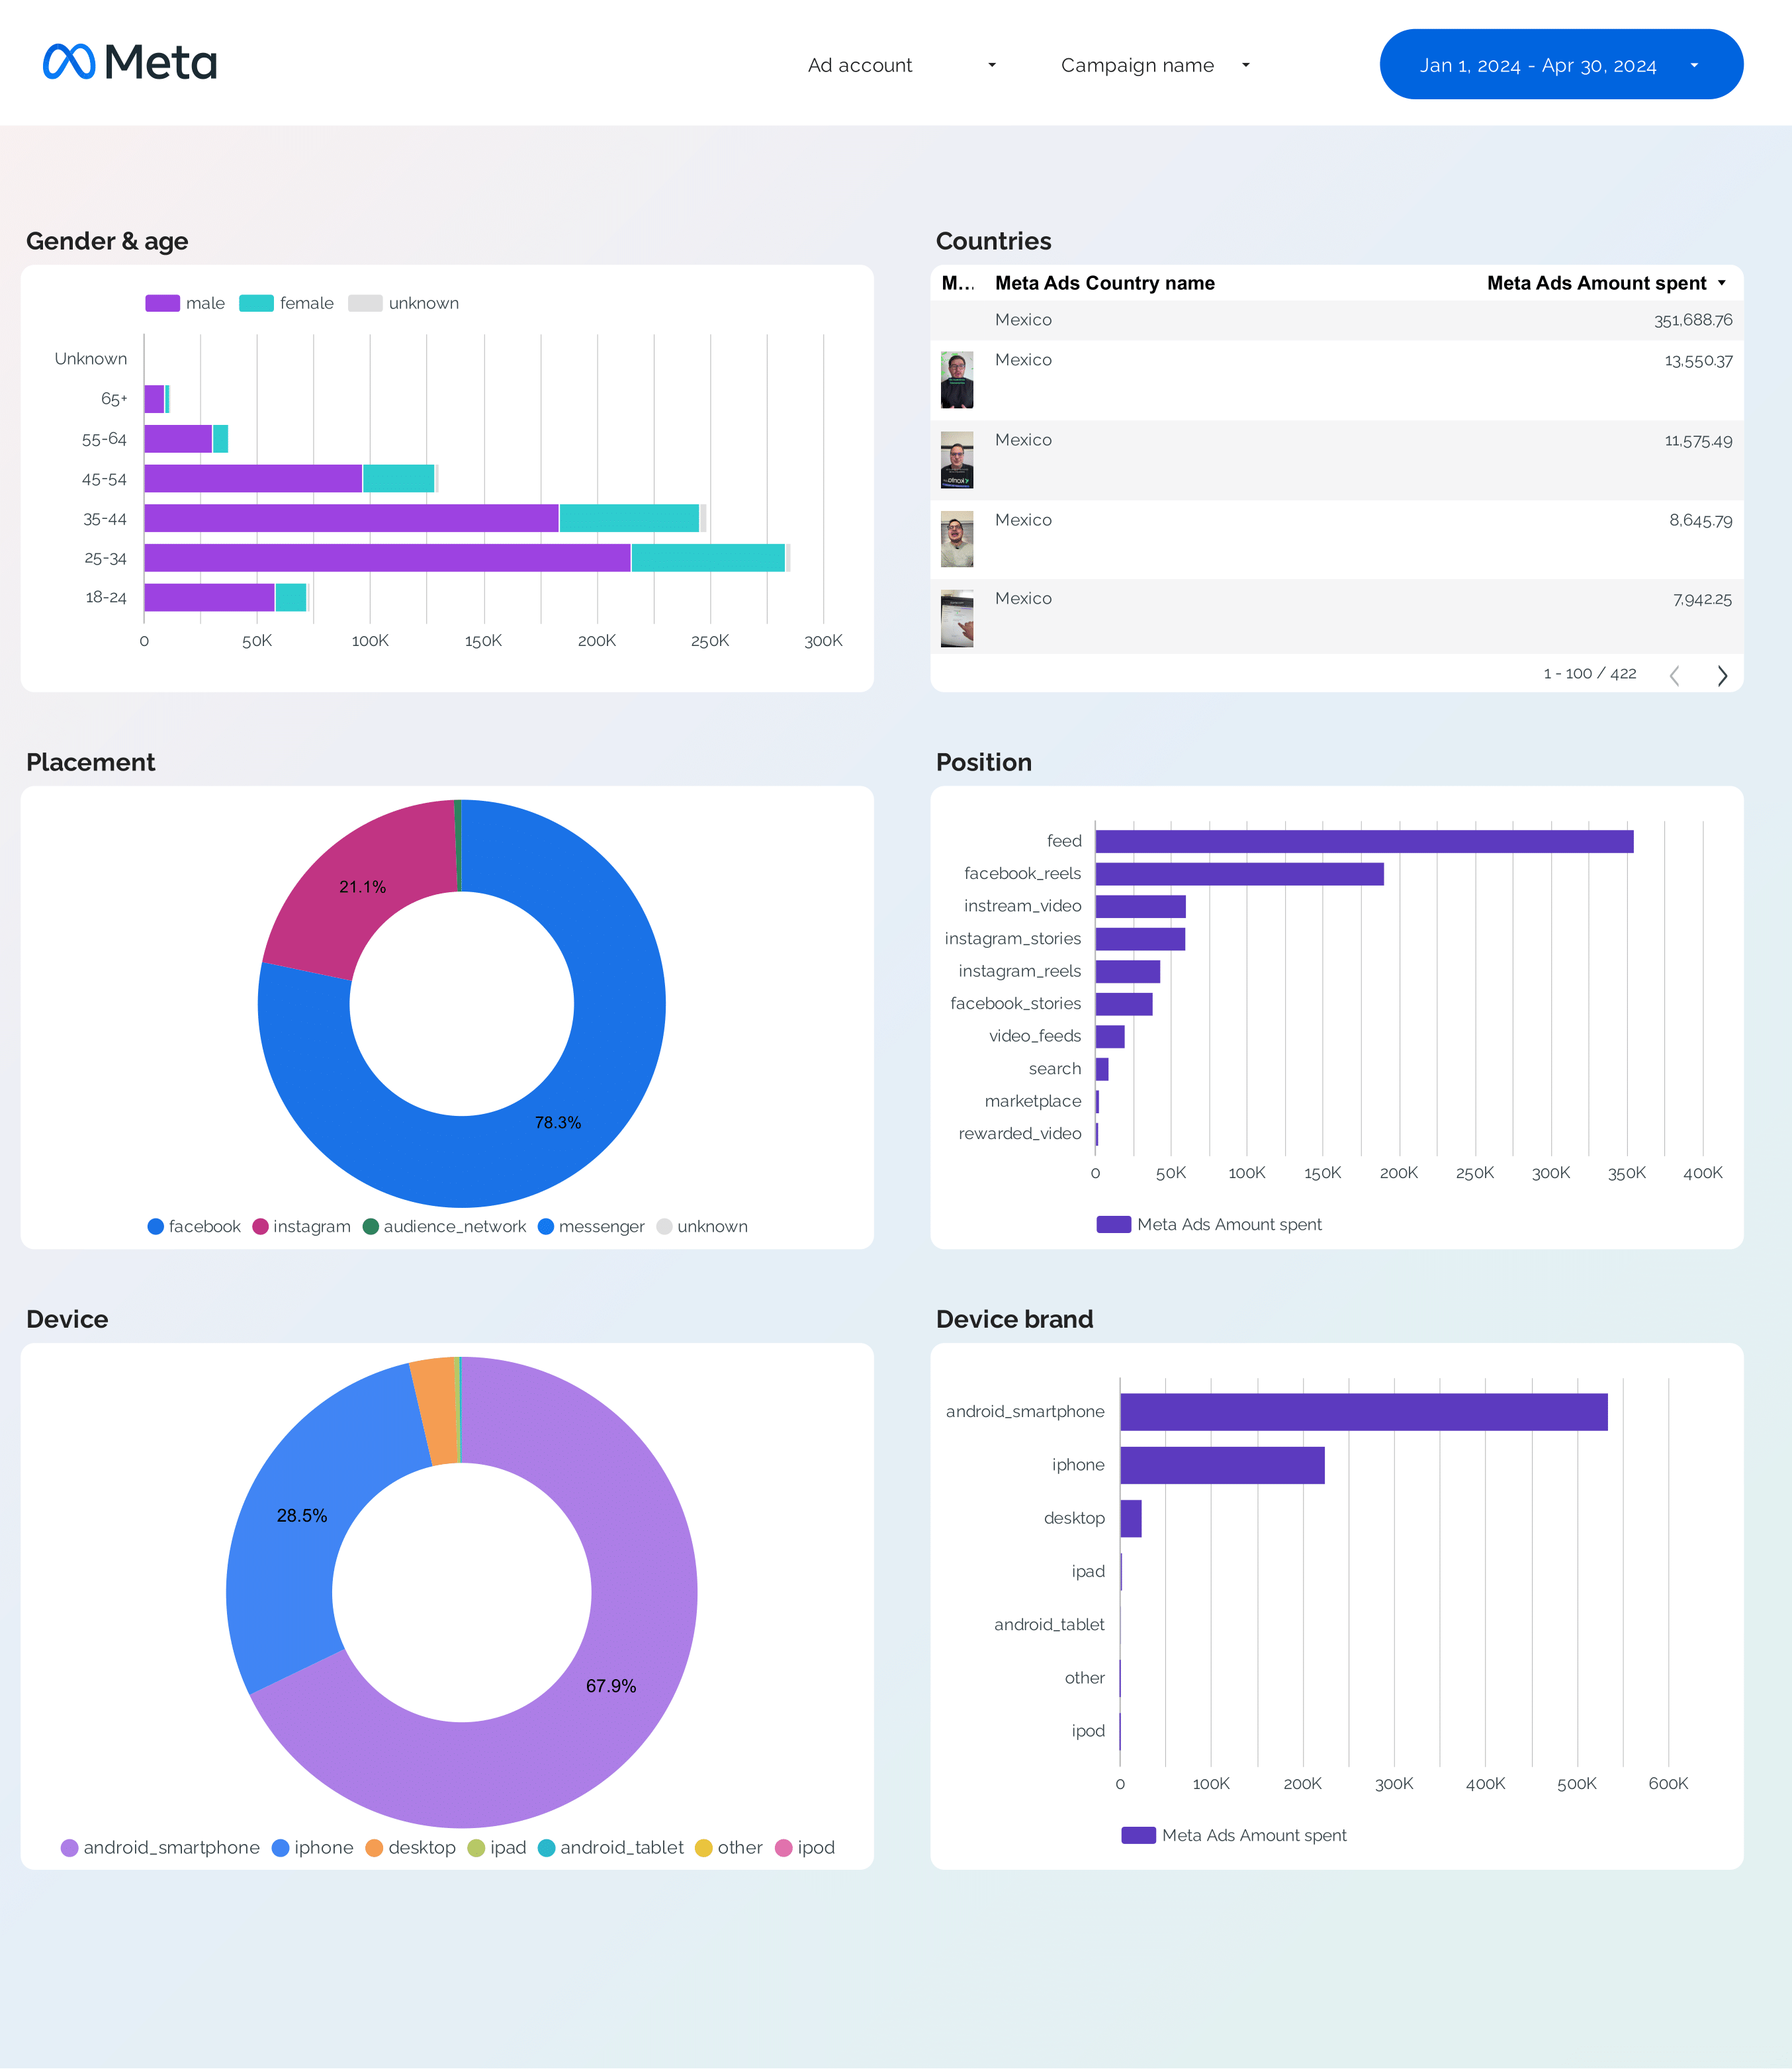Go to previous countries table page

click(x=1674, y=675)
